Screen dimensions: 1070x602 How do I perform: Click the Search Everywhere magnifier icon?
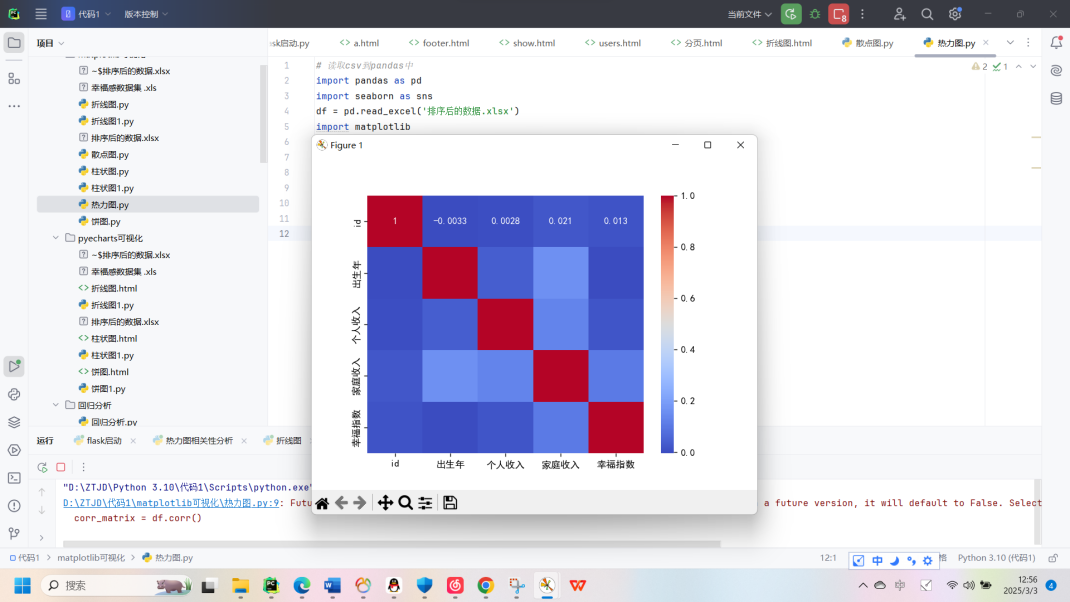927,14
